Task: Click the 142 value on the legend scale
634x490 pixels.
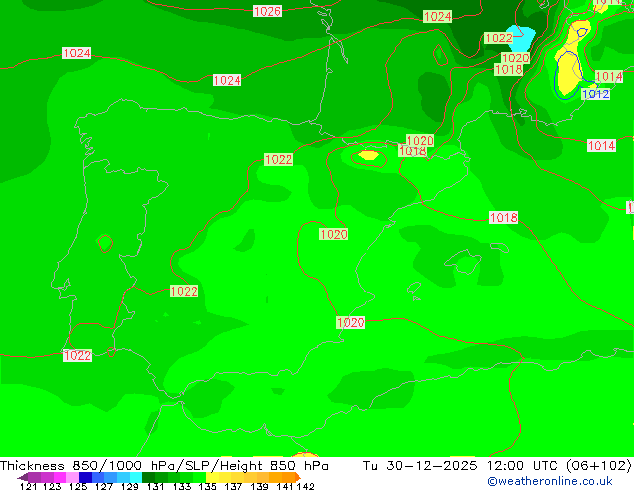Action: (x=305, y=486)
